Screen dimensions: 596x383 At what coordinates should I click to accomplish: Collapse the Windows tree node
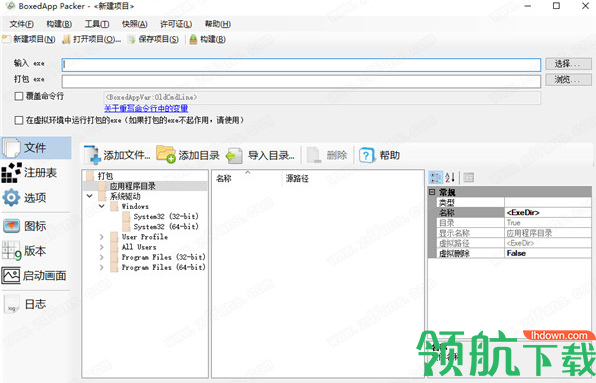point(101,206)
